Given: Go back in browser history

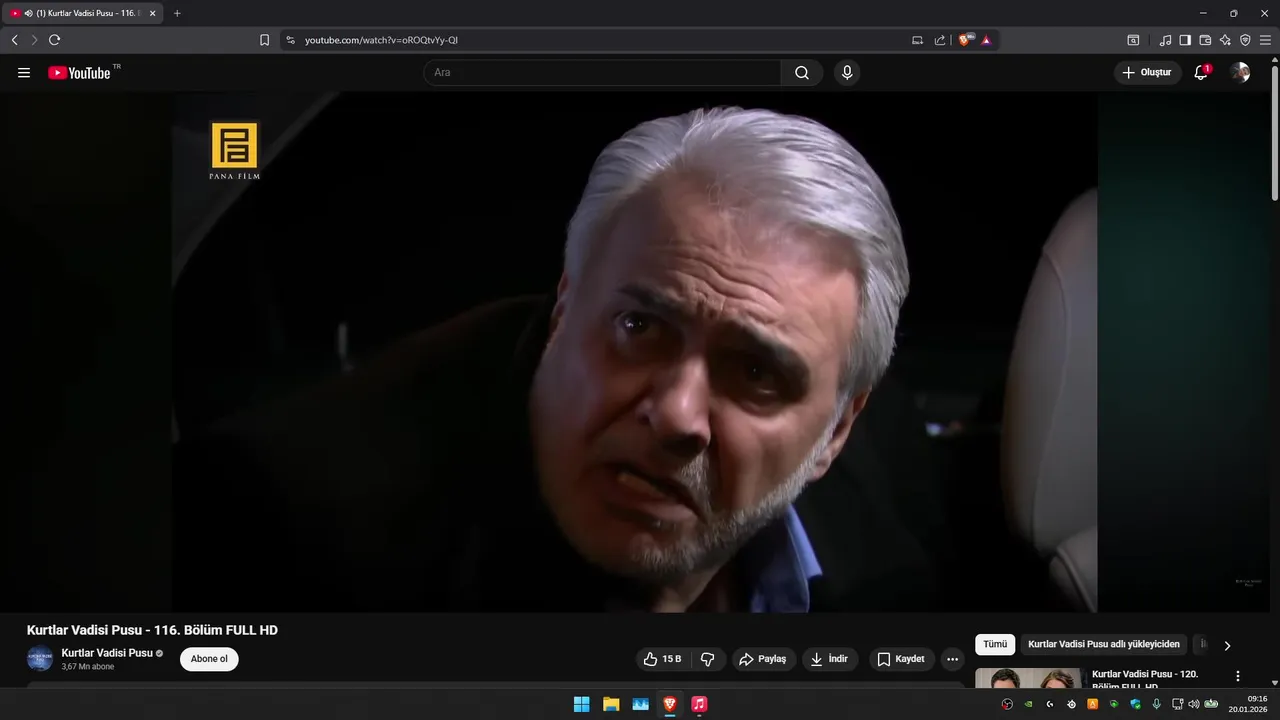Looking at the screenshot, I should pos(14,40).
